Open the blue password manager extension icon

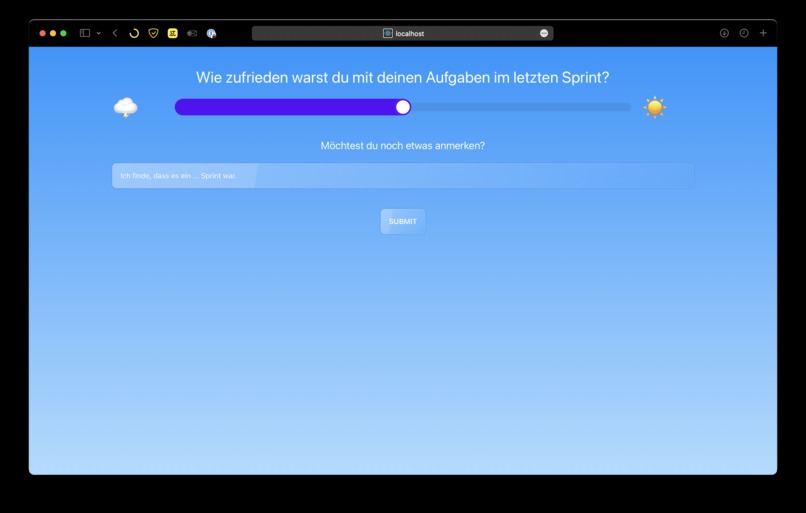tap(211, 33)
